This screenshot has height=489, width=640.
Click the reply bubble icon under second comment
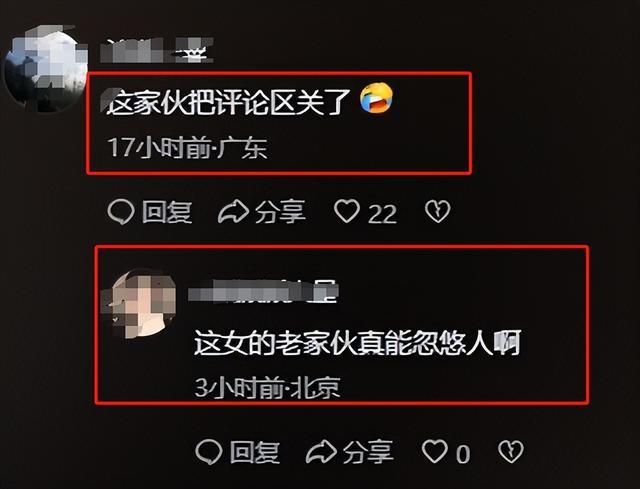click(x=209, y=452)
